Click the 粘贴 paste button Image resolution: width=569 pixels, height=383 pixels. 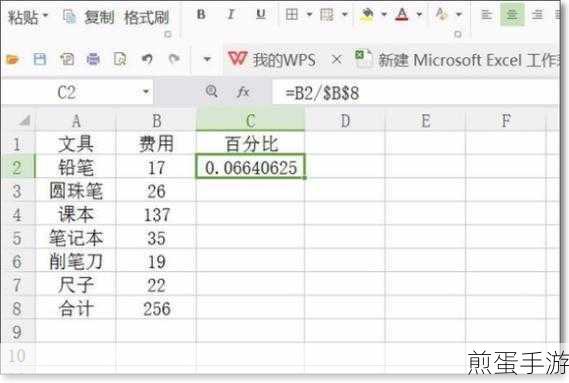click(23, 17)
